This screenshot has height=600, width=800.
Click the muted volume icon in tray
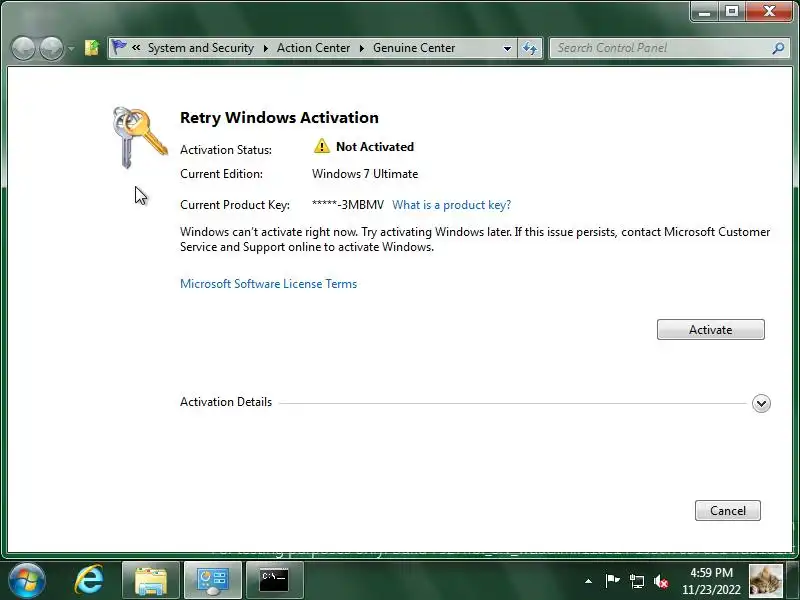click(x=661, y=581)
